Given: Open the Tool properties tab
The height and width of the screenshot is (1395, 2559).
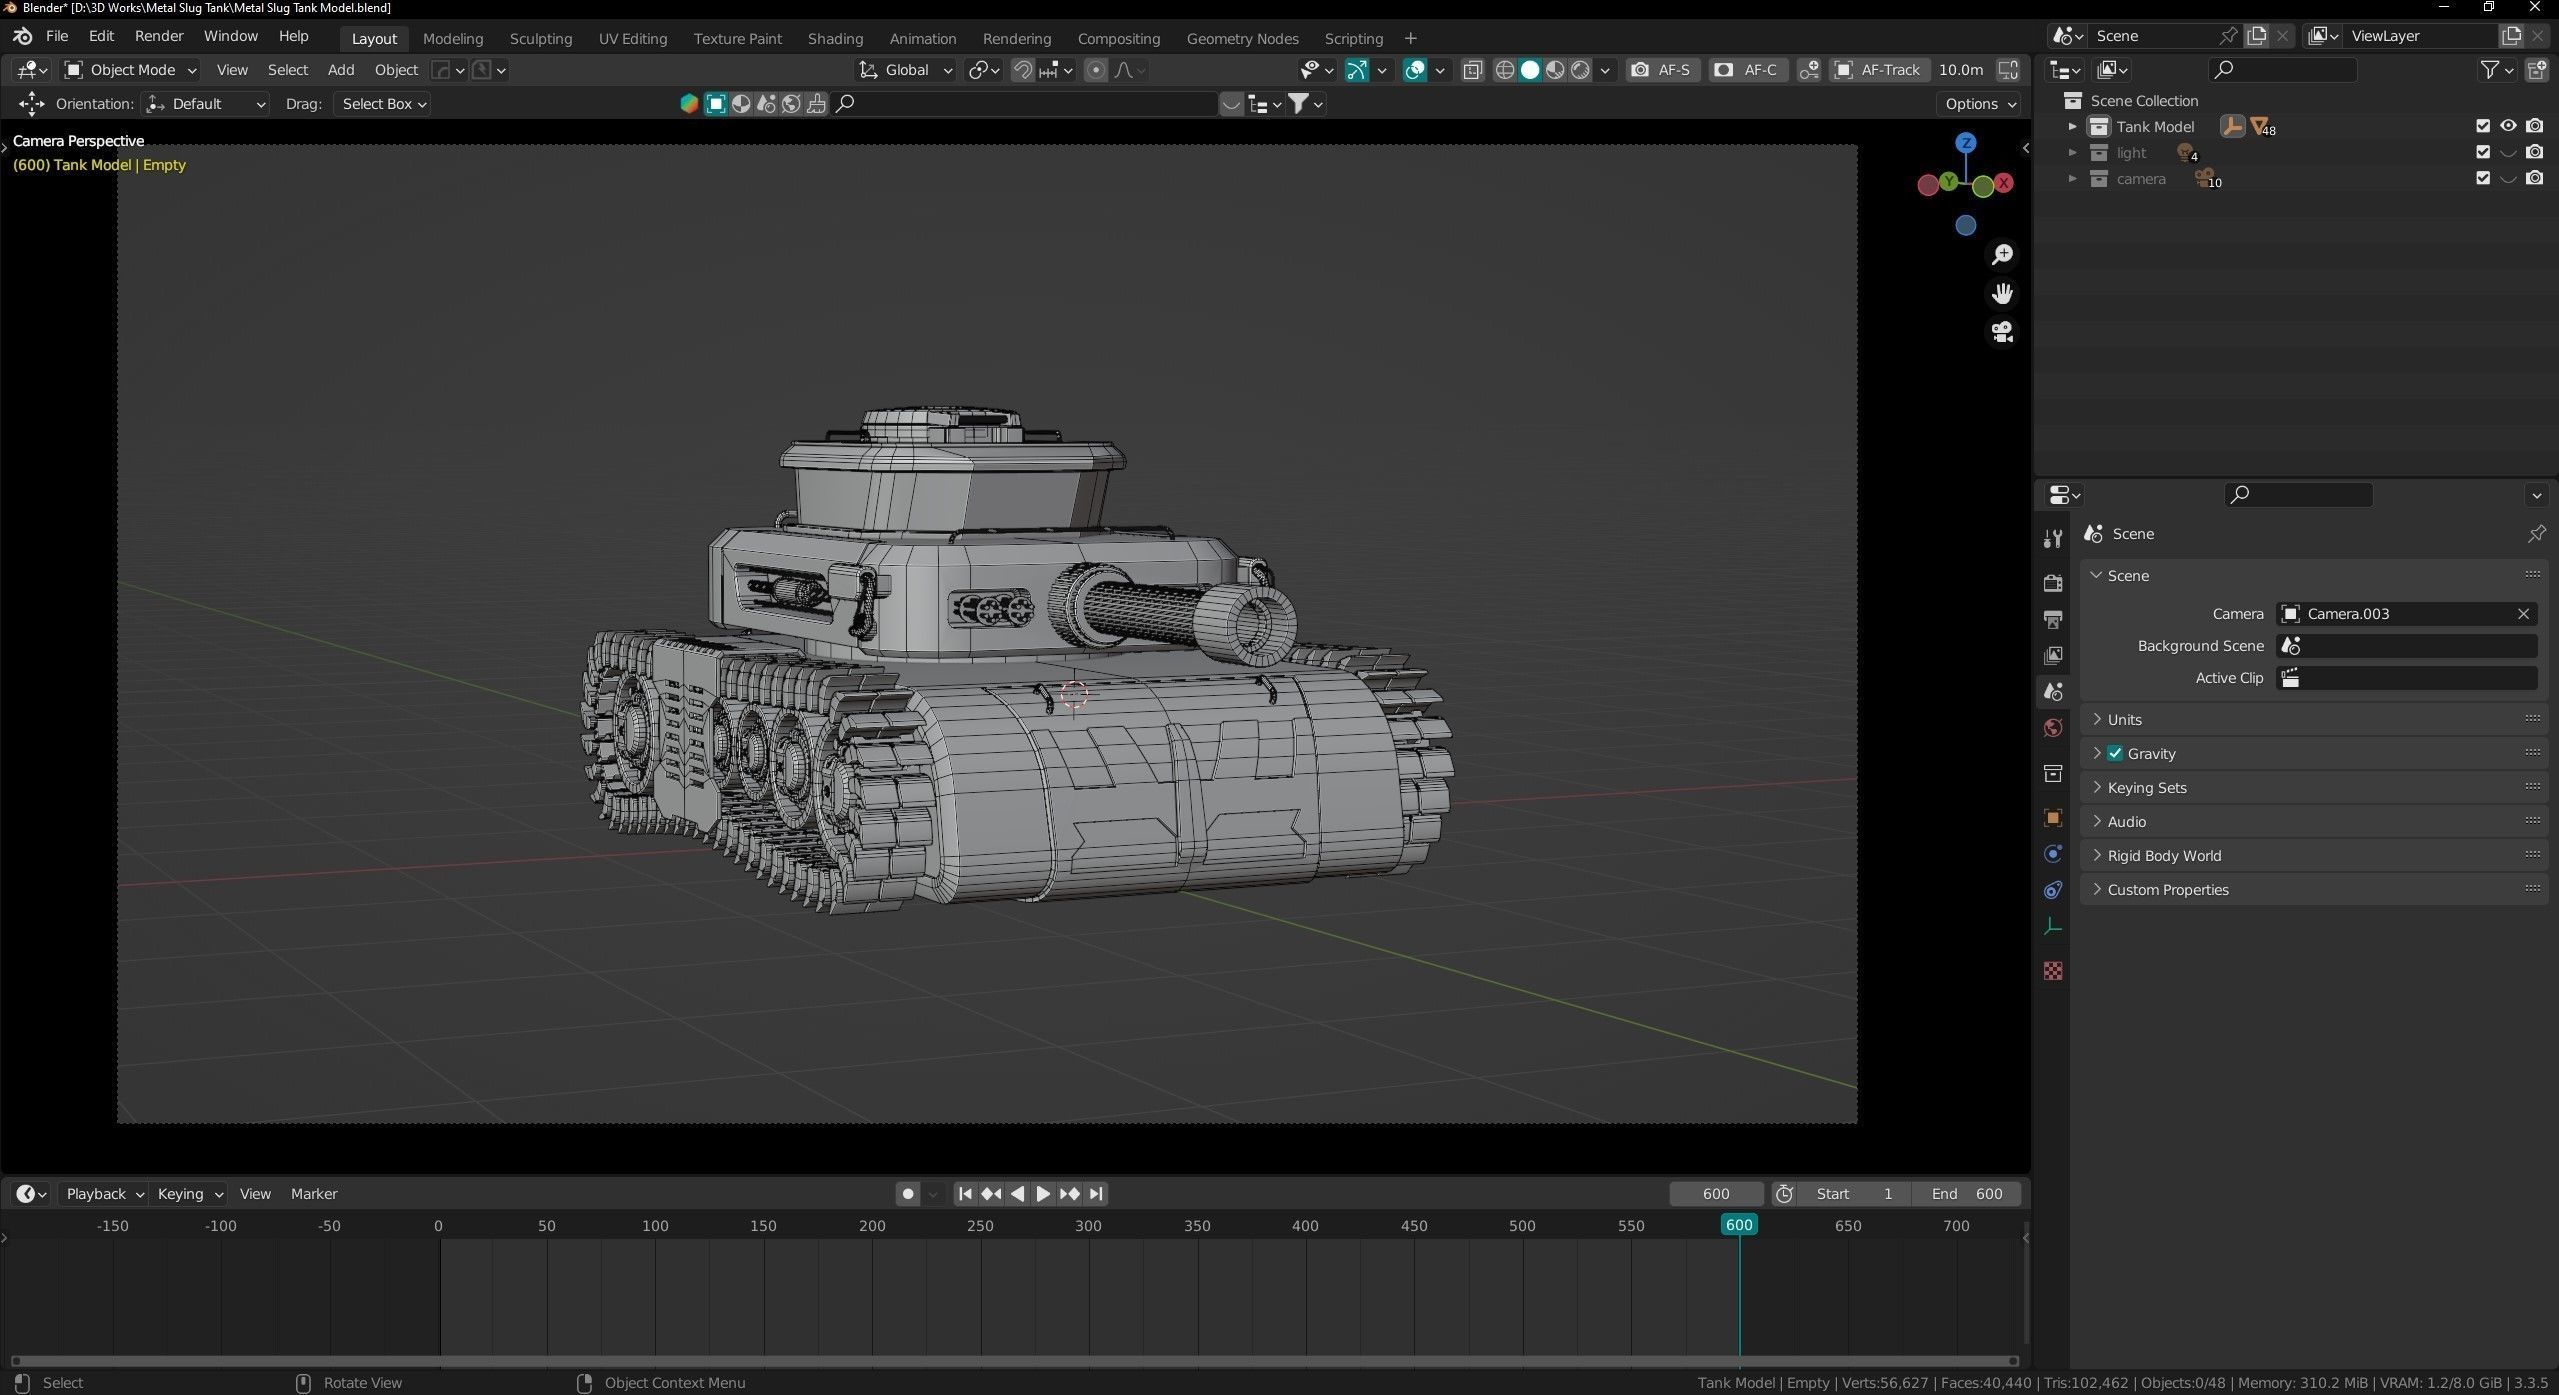Looking at the screenshot, I should [x=2053, y=539].
